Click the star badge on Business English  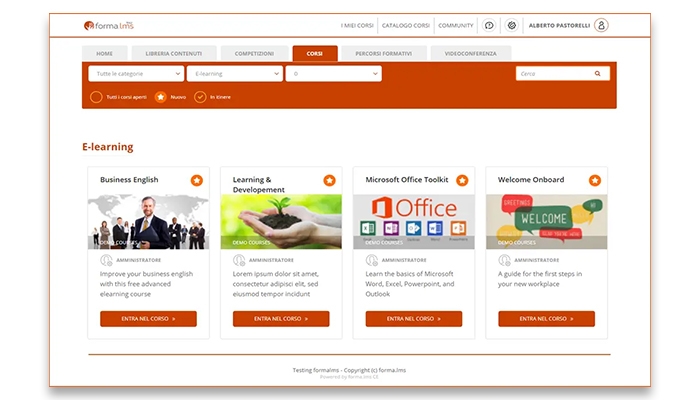tap(197, 180)
